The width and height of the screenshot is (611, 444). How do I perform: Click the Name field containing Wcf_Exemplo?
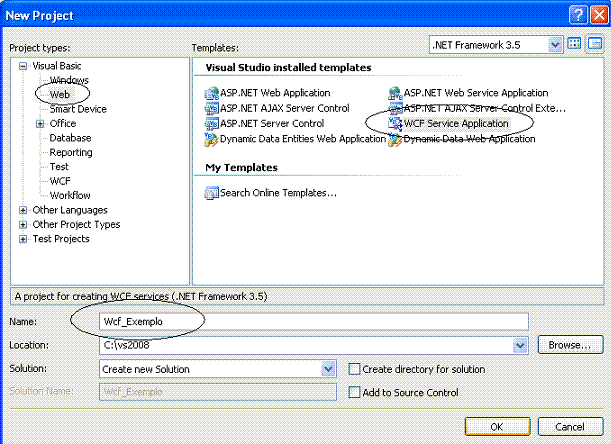point(314,322)
